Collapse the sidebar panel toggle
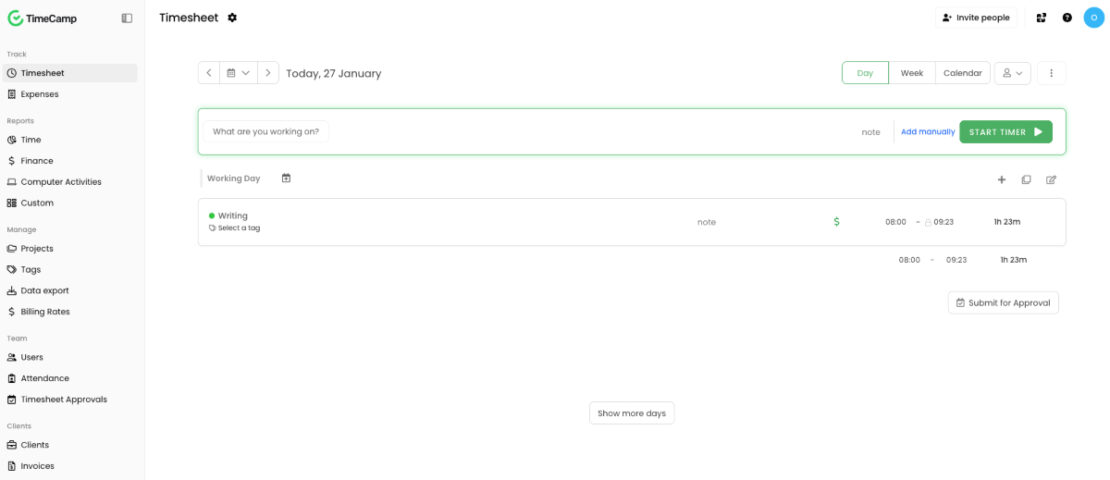The height and width of the screenshot is (480, 1110). [127, 18]
